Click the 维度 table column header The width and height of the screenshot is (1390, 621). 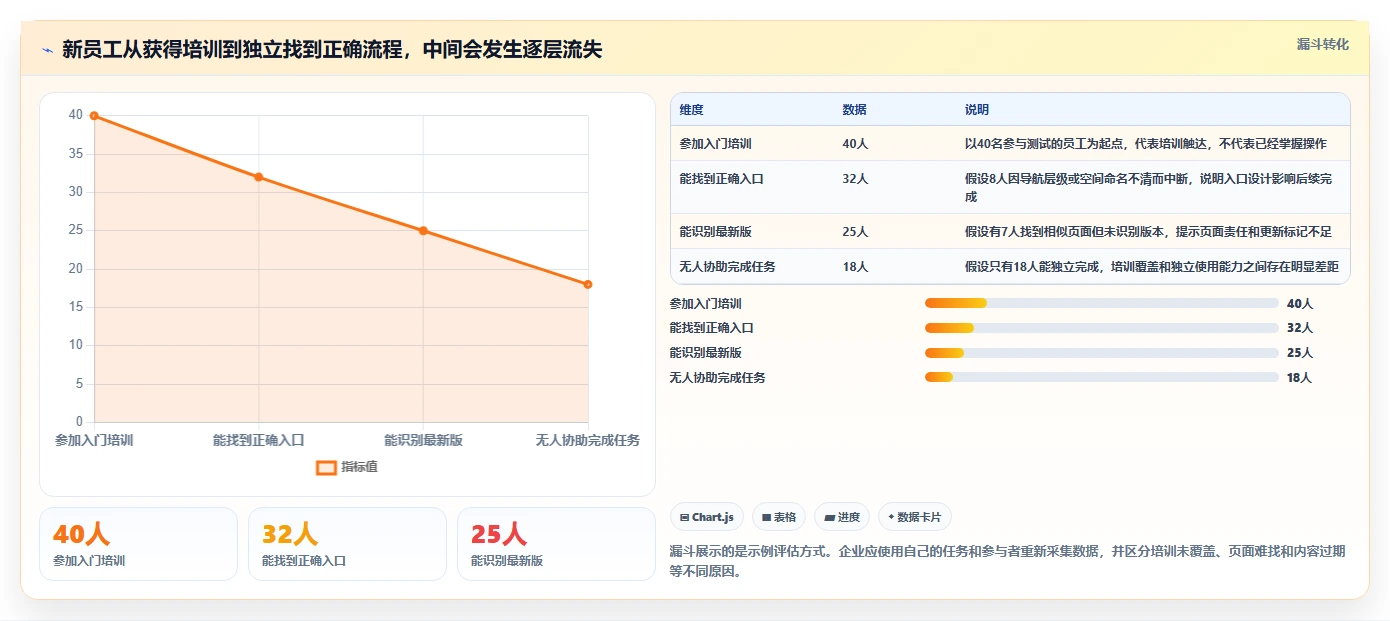751,110
